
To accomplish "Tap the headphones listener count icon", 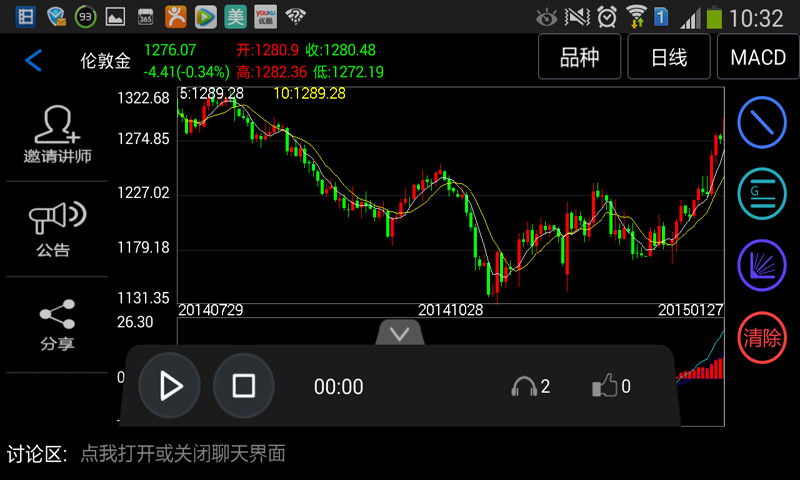I will [x=524, y=386].
